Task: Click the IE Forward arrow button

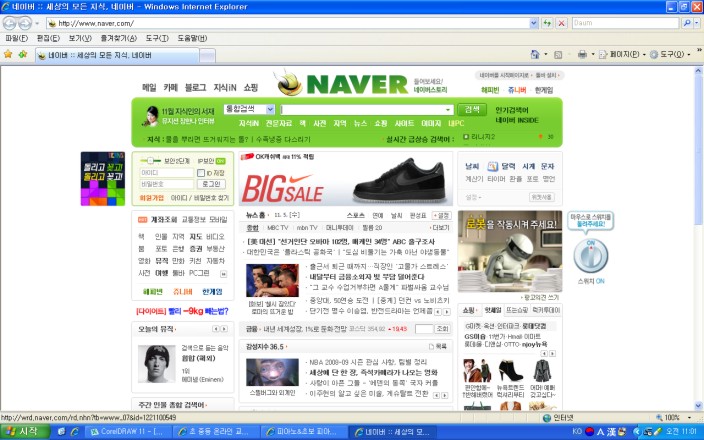Action: pyautogui.click(x=25, y=23)
